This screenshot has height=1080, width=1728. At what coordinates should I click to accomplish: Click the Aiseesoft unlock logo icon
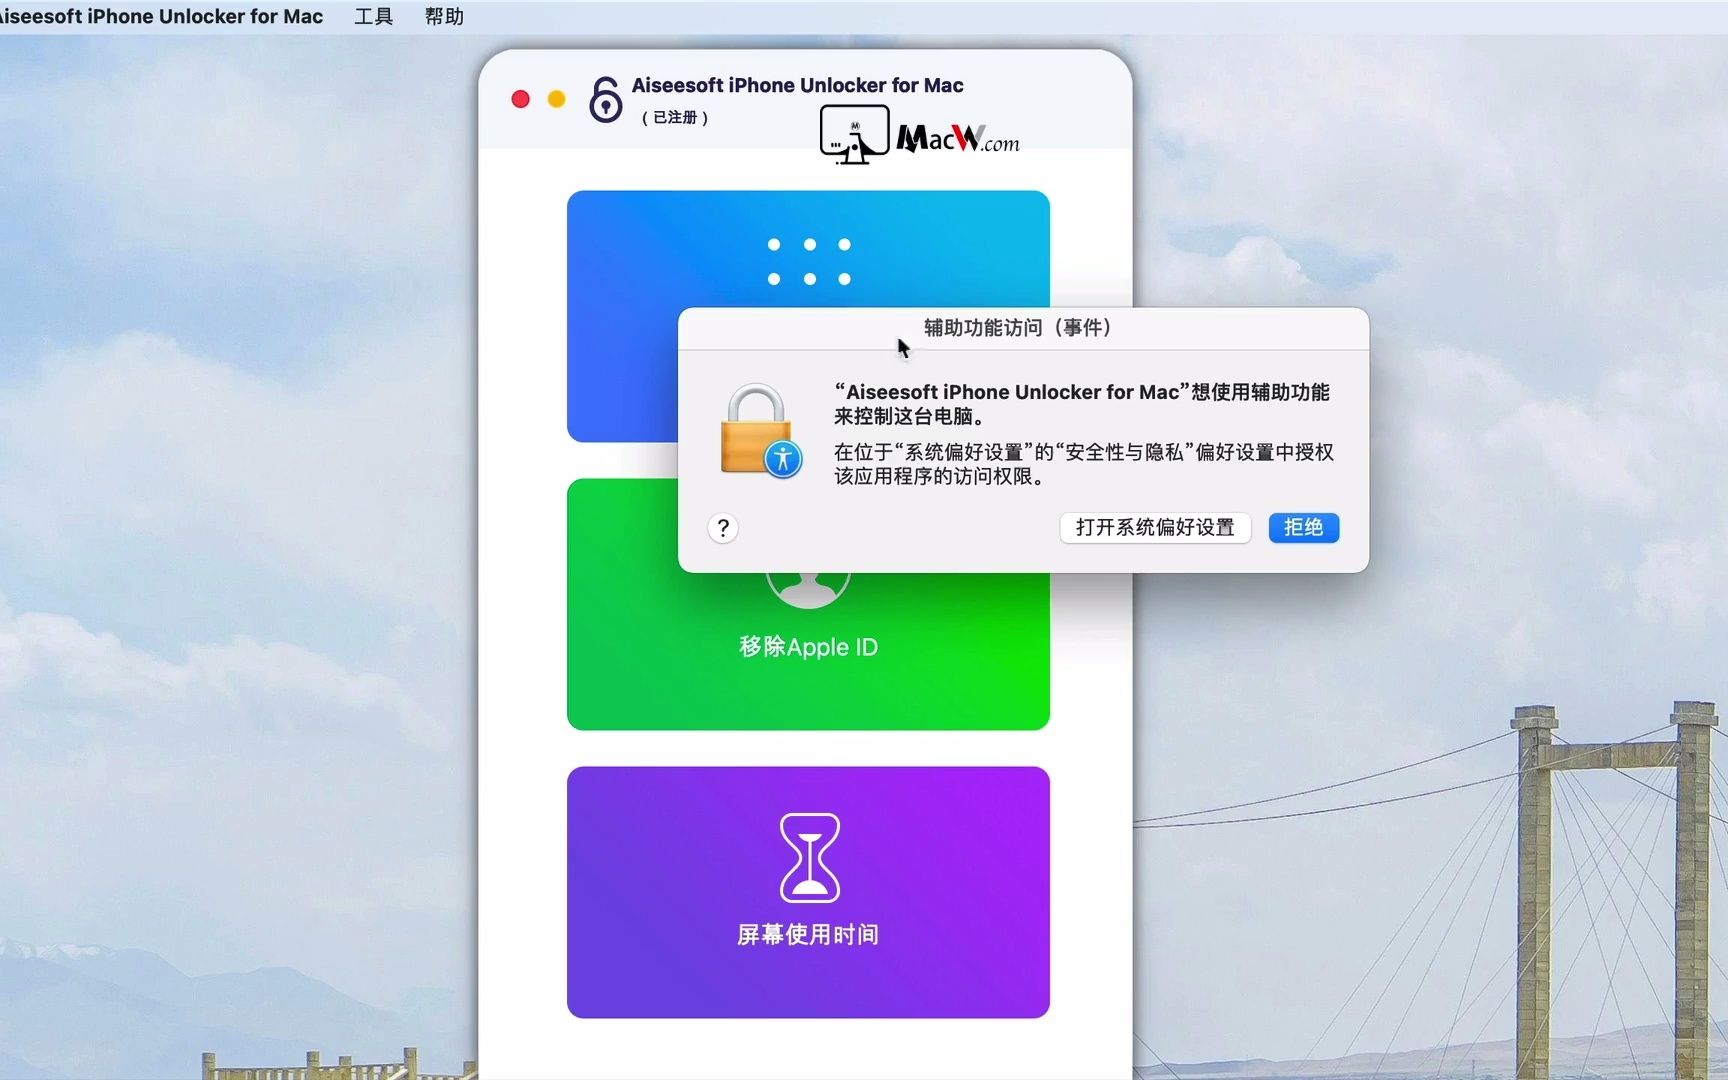605,100
